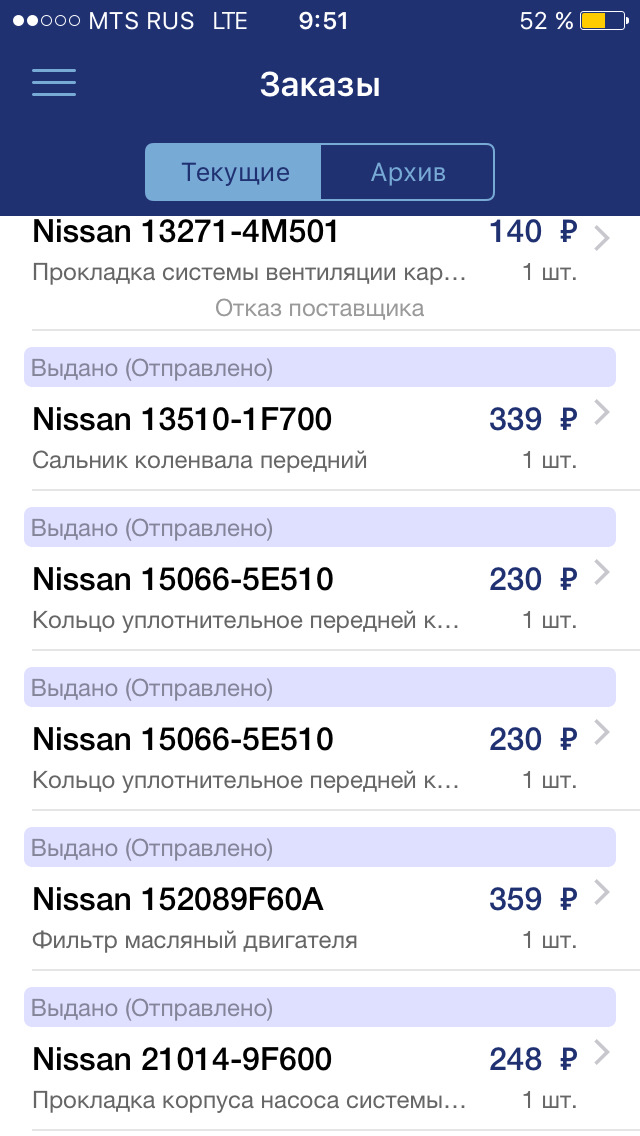Tap the Заказы screen title

tap(320, 85)
